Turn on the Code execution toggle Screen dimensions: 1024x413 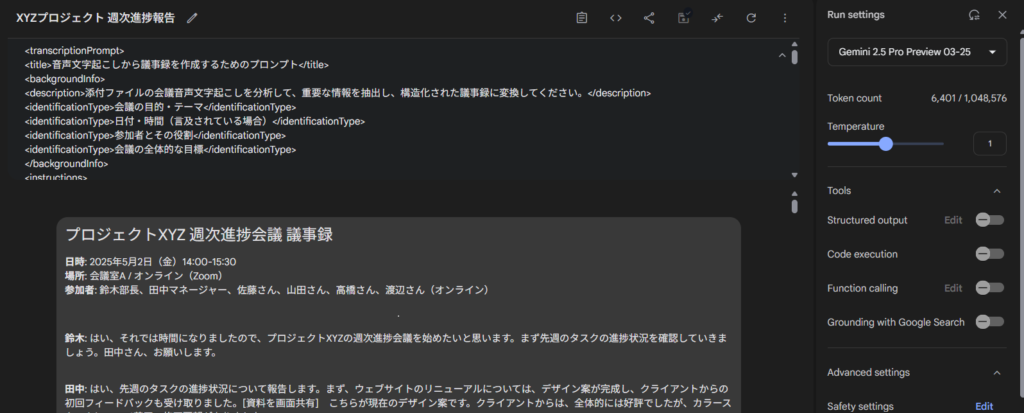989,254
